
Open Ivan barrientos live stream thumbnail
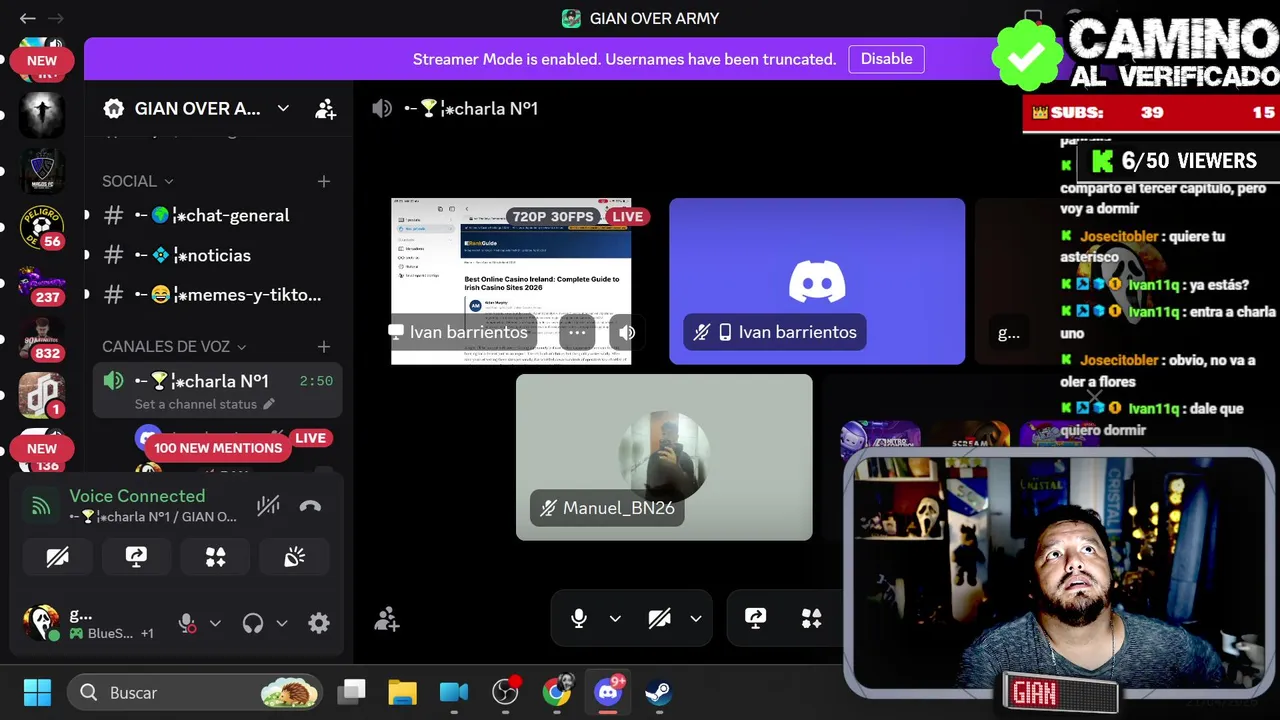point(511,281)
